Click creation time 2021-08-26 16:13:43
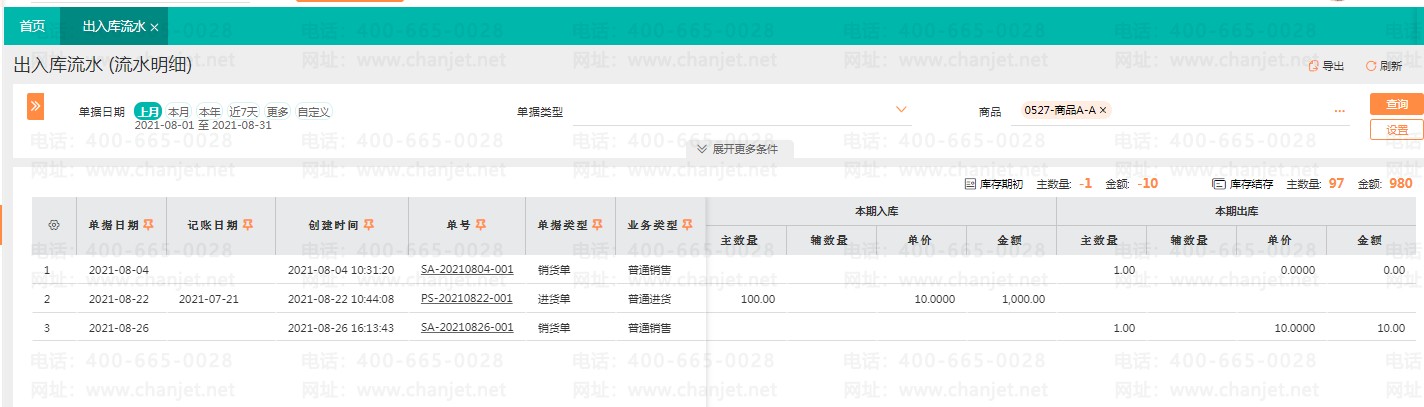The width and height of the screenshot is (1424, 407). (340, 327)
